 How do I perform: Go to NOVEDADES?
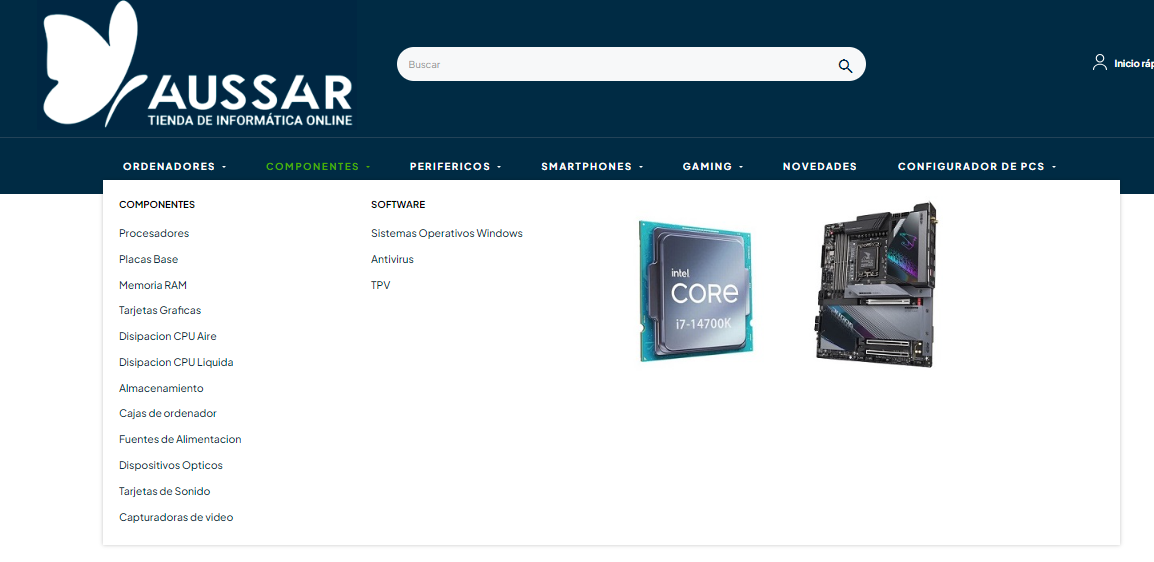(820, 166)
